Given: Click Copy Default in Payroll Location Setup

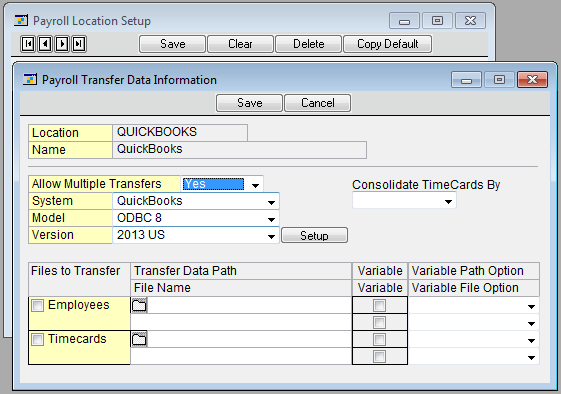Looking at the screenshot, I should [387, 44].
